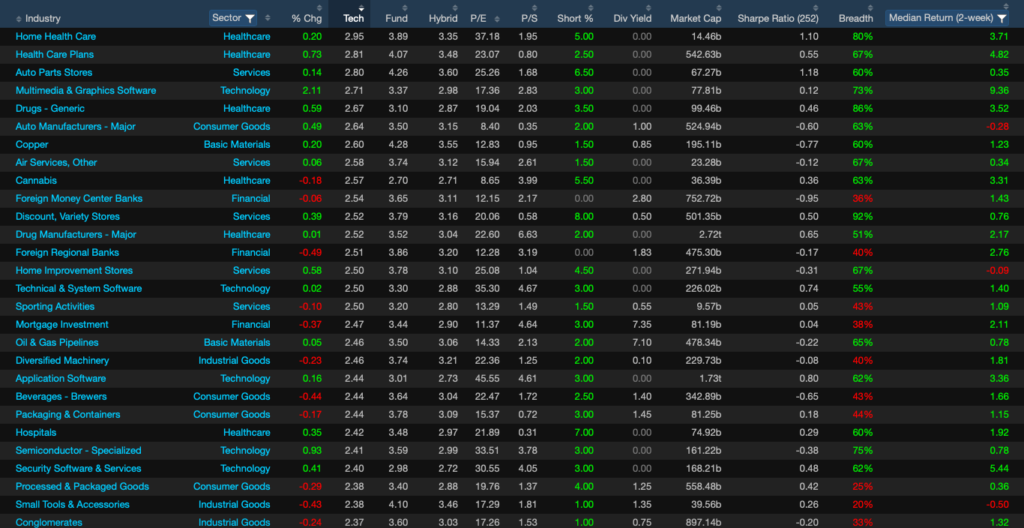
Task: Open Small Tools & Accessories industry
Action: 72,504
